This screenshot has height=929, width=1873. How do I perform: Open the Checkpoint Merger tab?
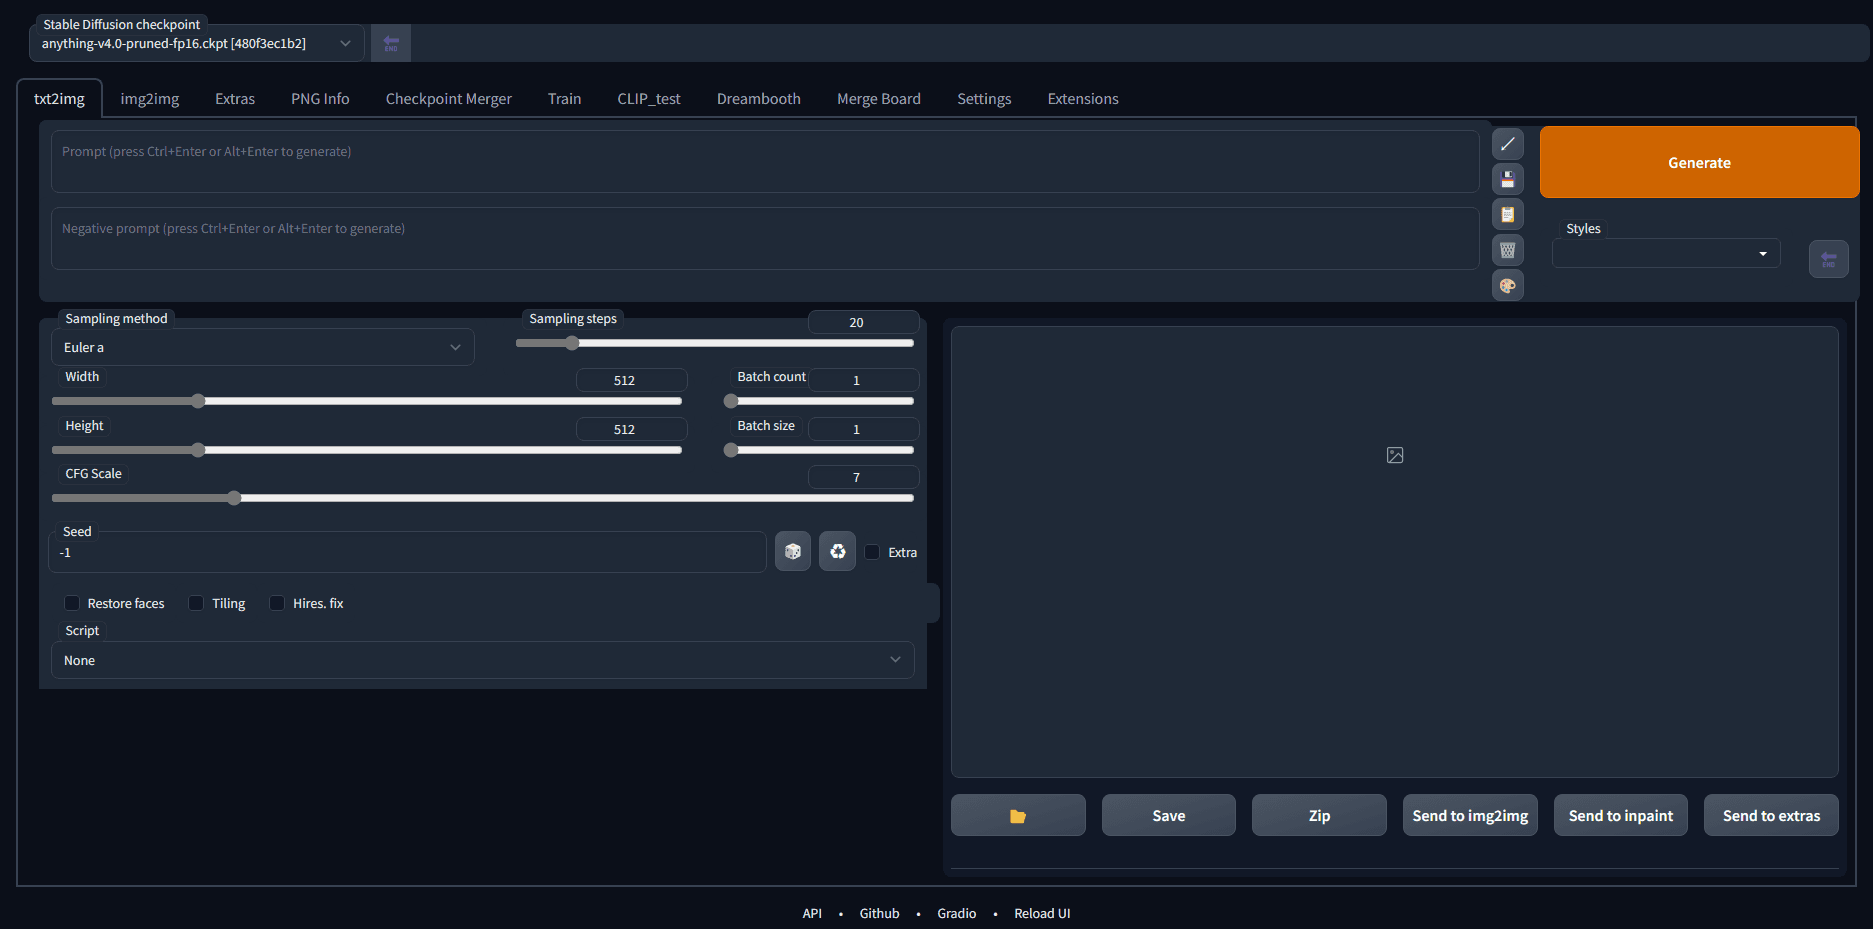point(448,99)
